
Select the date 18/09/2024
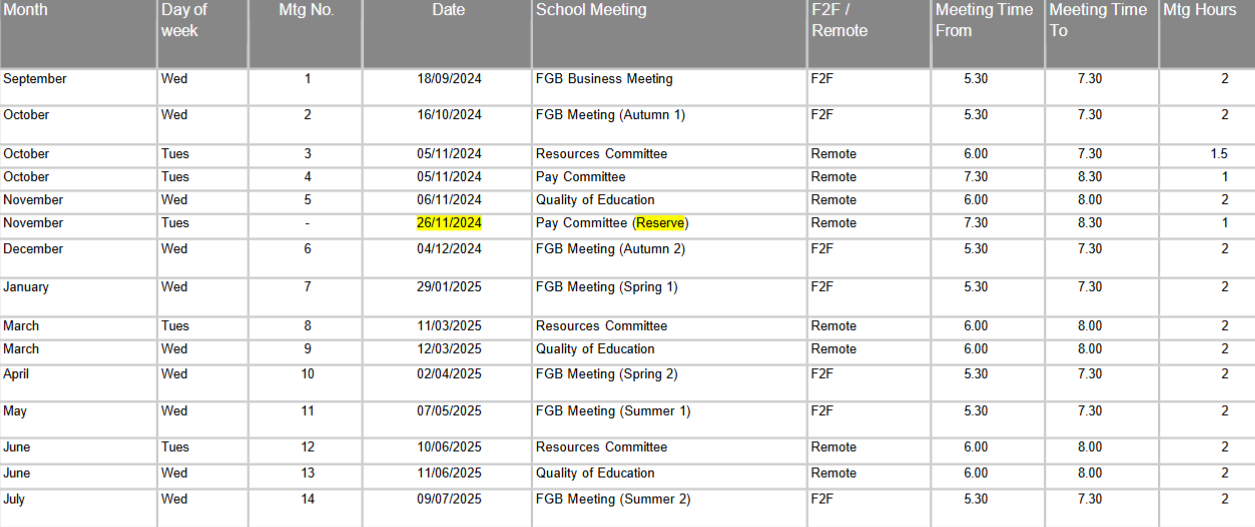[449, 79]
